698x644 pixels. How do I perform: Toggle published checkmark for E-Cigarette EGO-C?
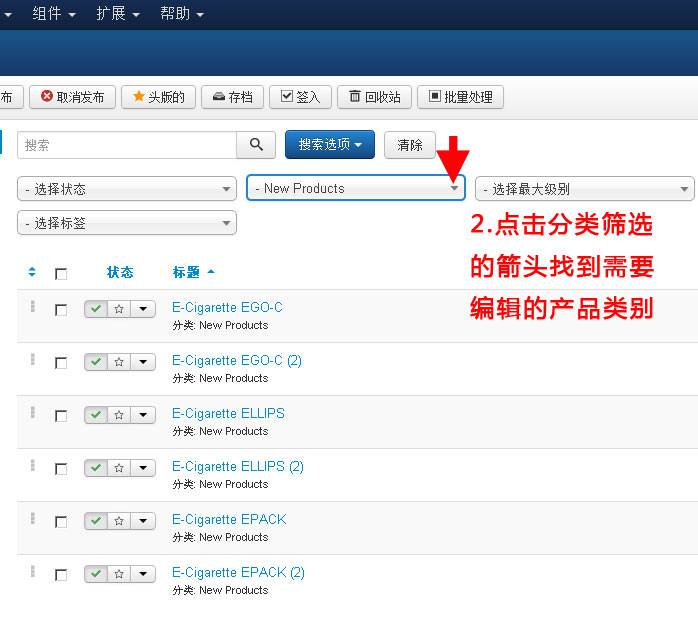[96, 308]
